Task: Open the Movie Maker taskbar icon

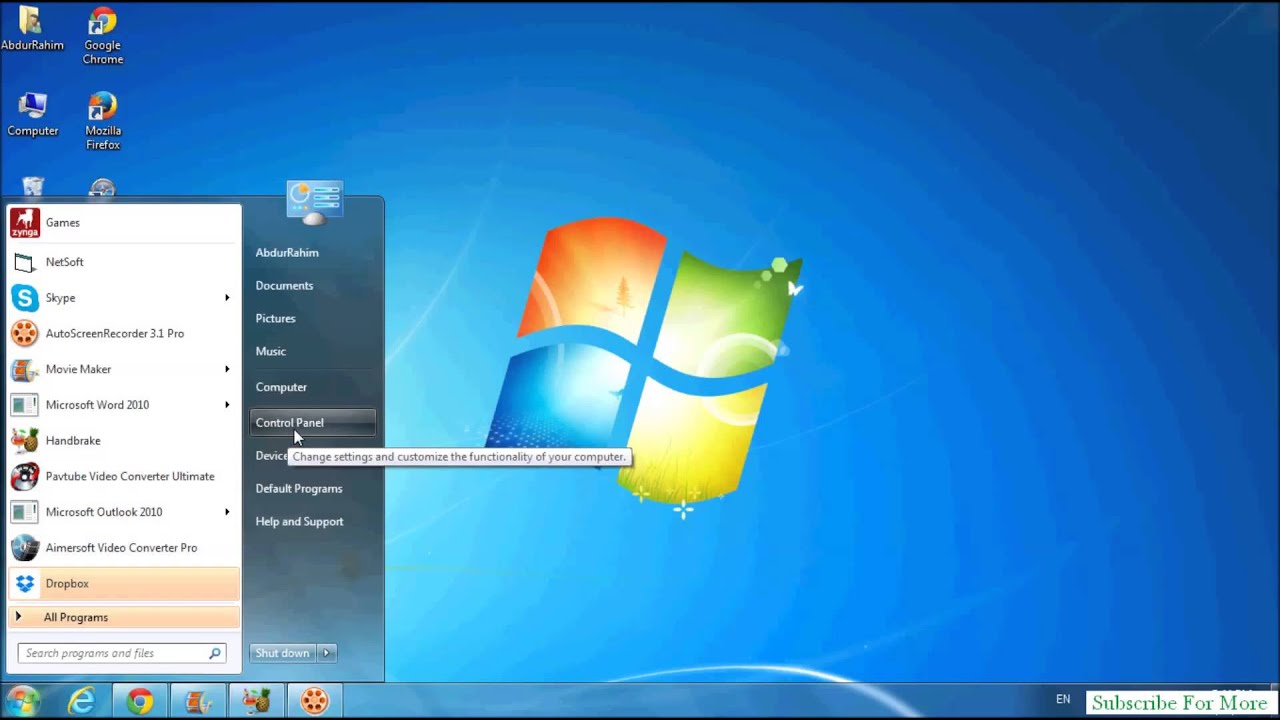Action: click(x=198, y=702)
